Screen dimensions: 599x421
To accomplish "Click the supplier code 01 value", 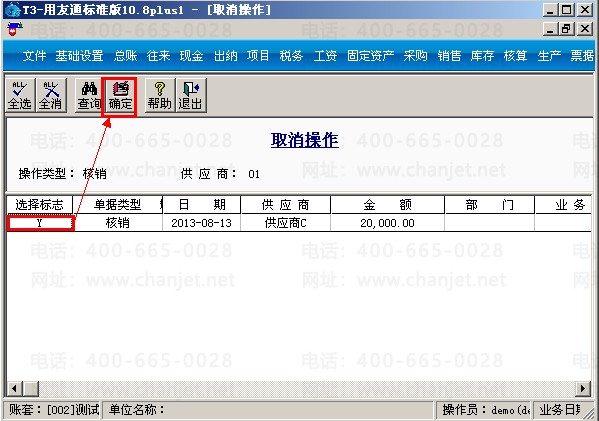I will tap(254, 174).
